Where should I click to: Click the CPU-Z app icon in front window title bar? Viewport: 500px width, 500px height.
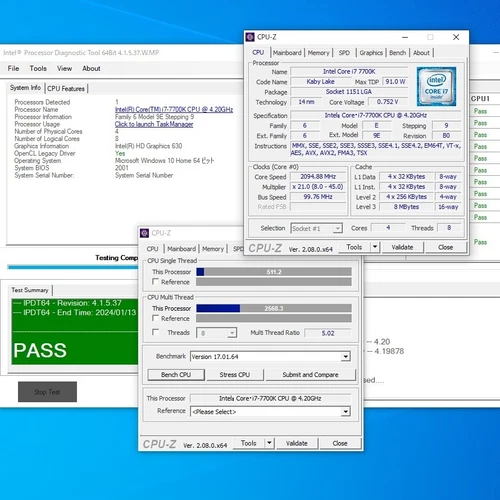250,37
